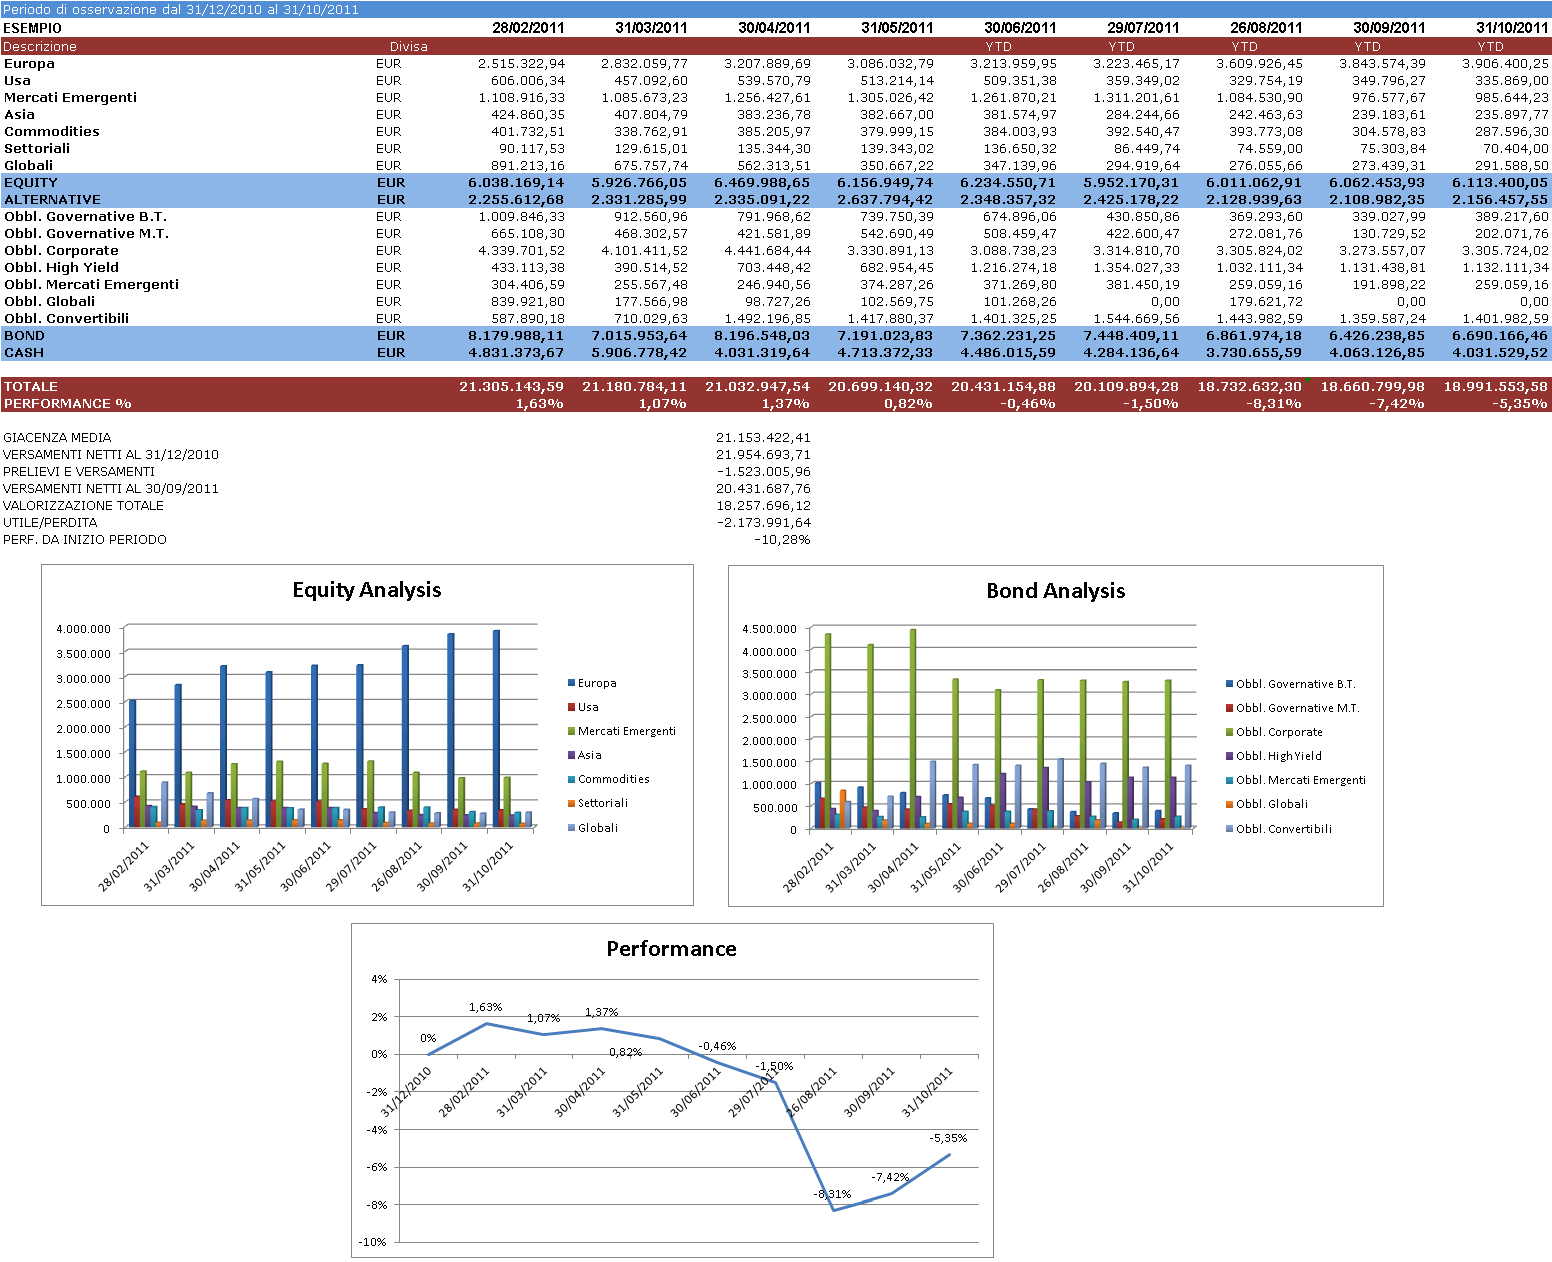Click the 30/06/2011 column header

coord(1020,28)
